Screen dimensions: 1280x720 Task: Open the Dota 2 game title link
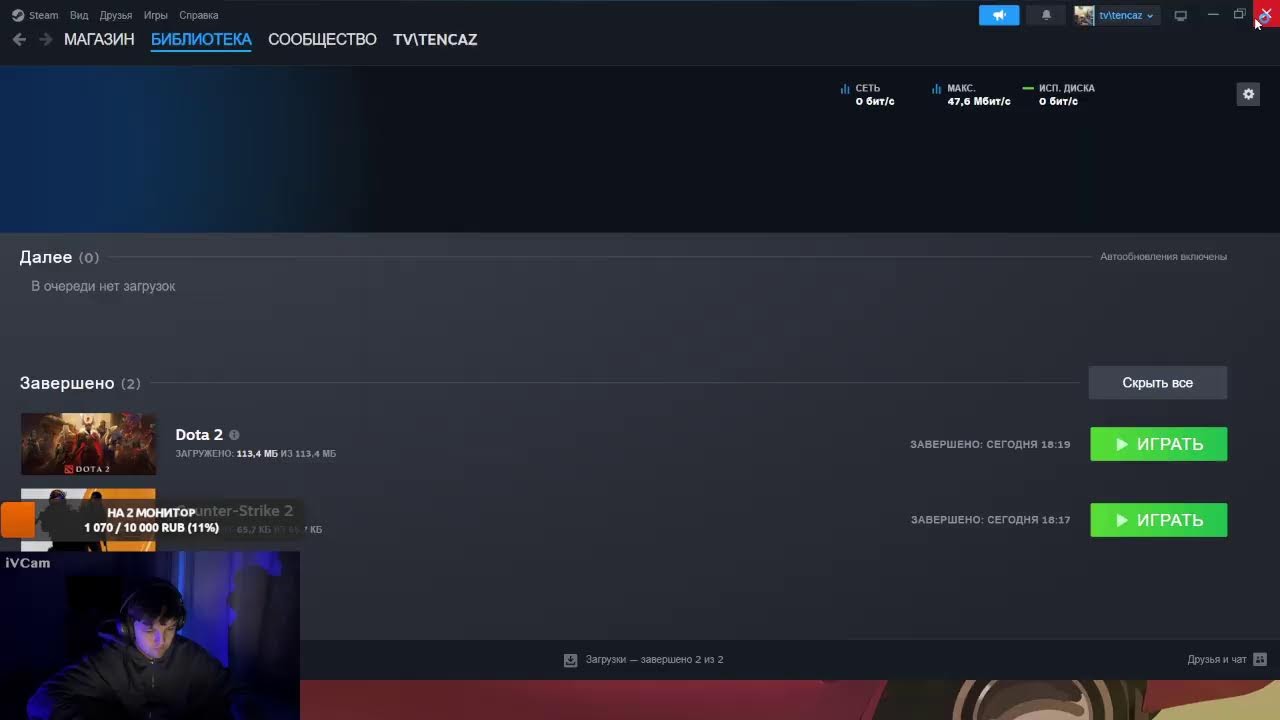pyautogui.click(x=199, y=435)
